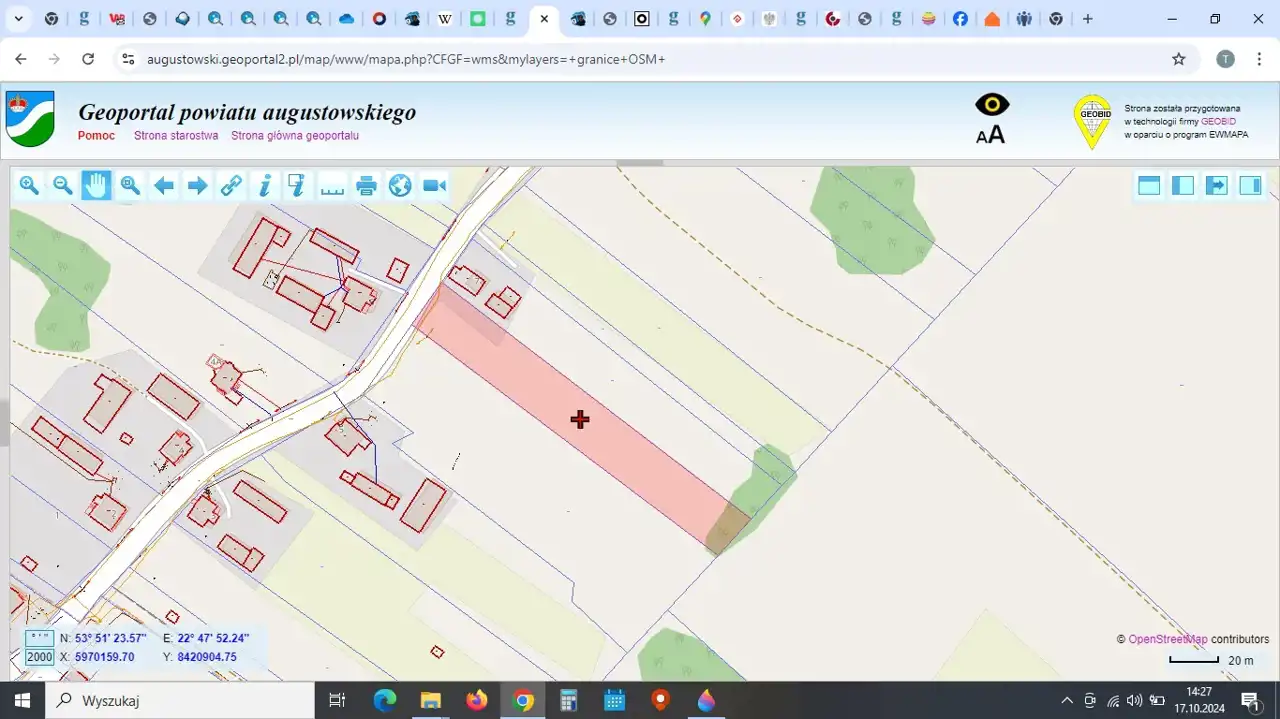1280x719 pixels.
Task: Go to the previous map view
Action: click(164, 185)
